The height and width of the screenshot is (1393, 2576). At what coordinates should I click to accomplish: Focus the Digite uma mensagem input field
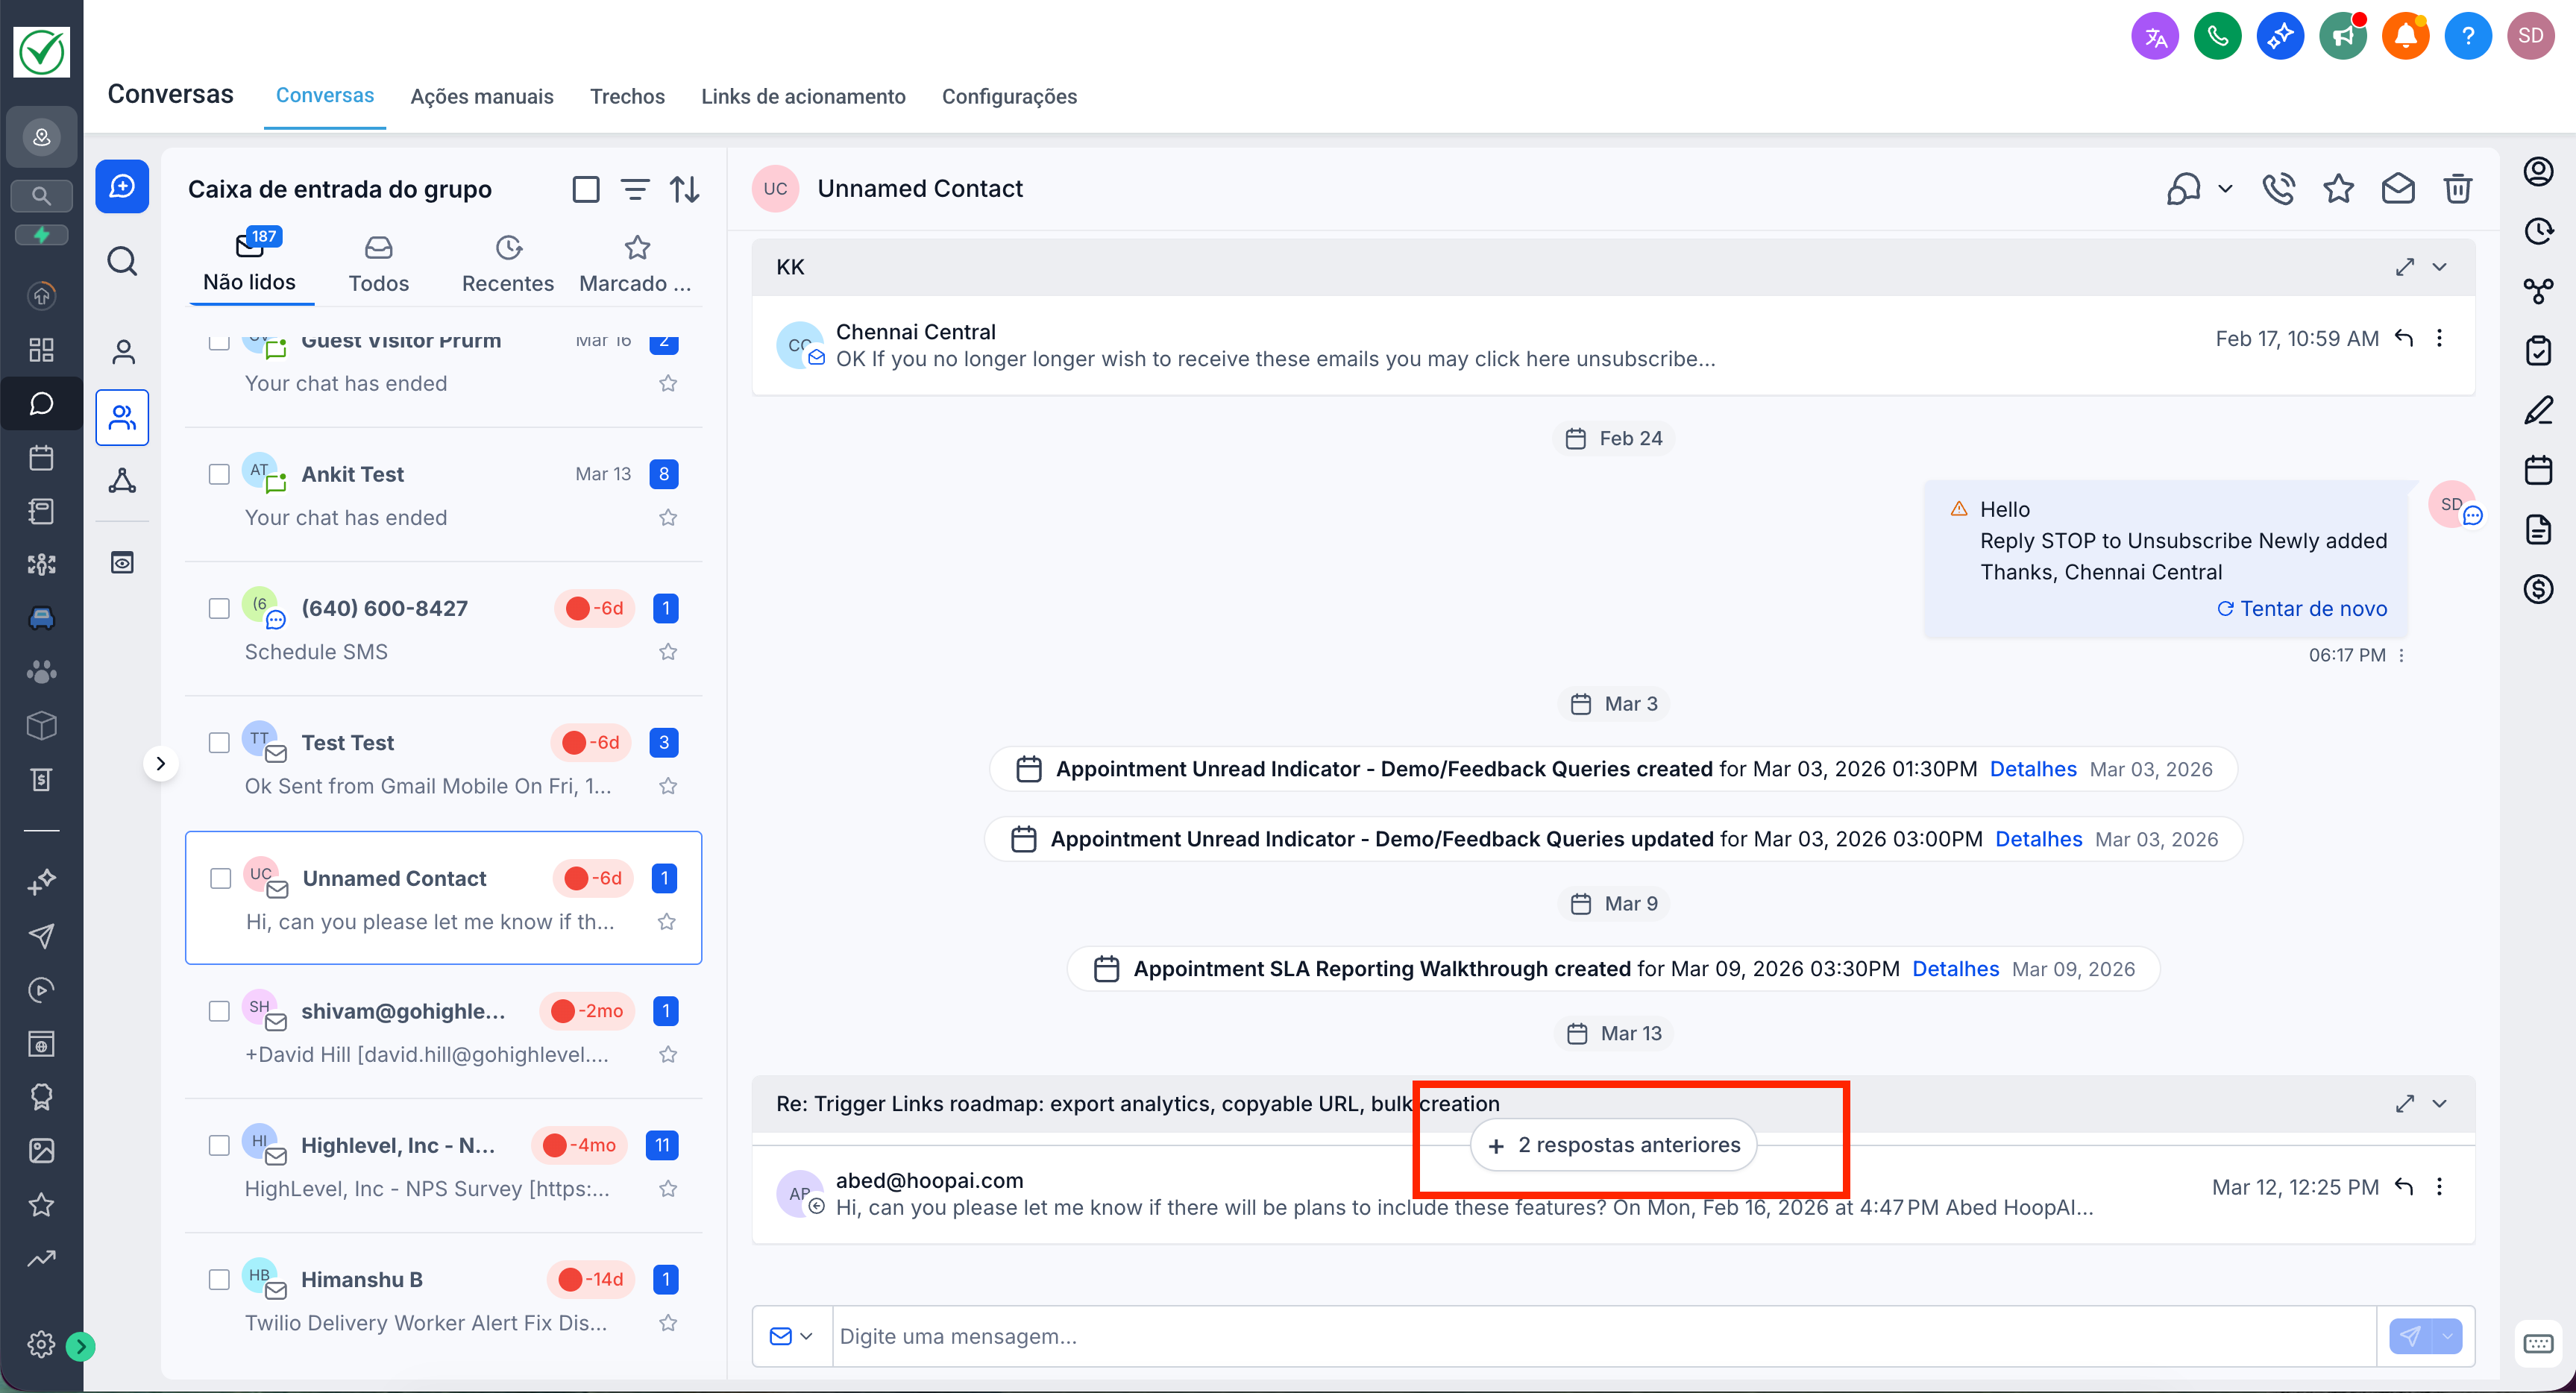(1604, 1335)
